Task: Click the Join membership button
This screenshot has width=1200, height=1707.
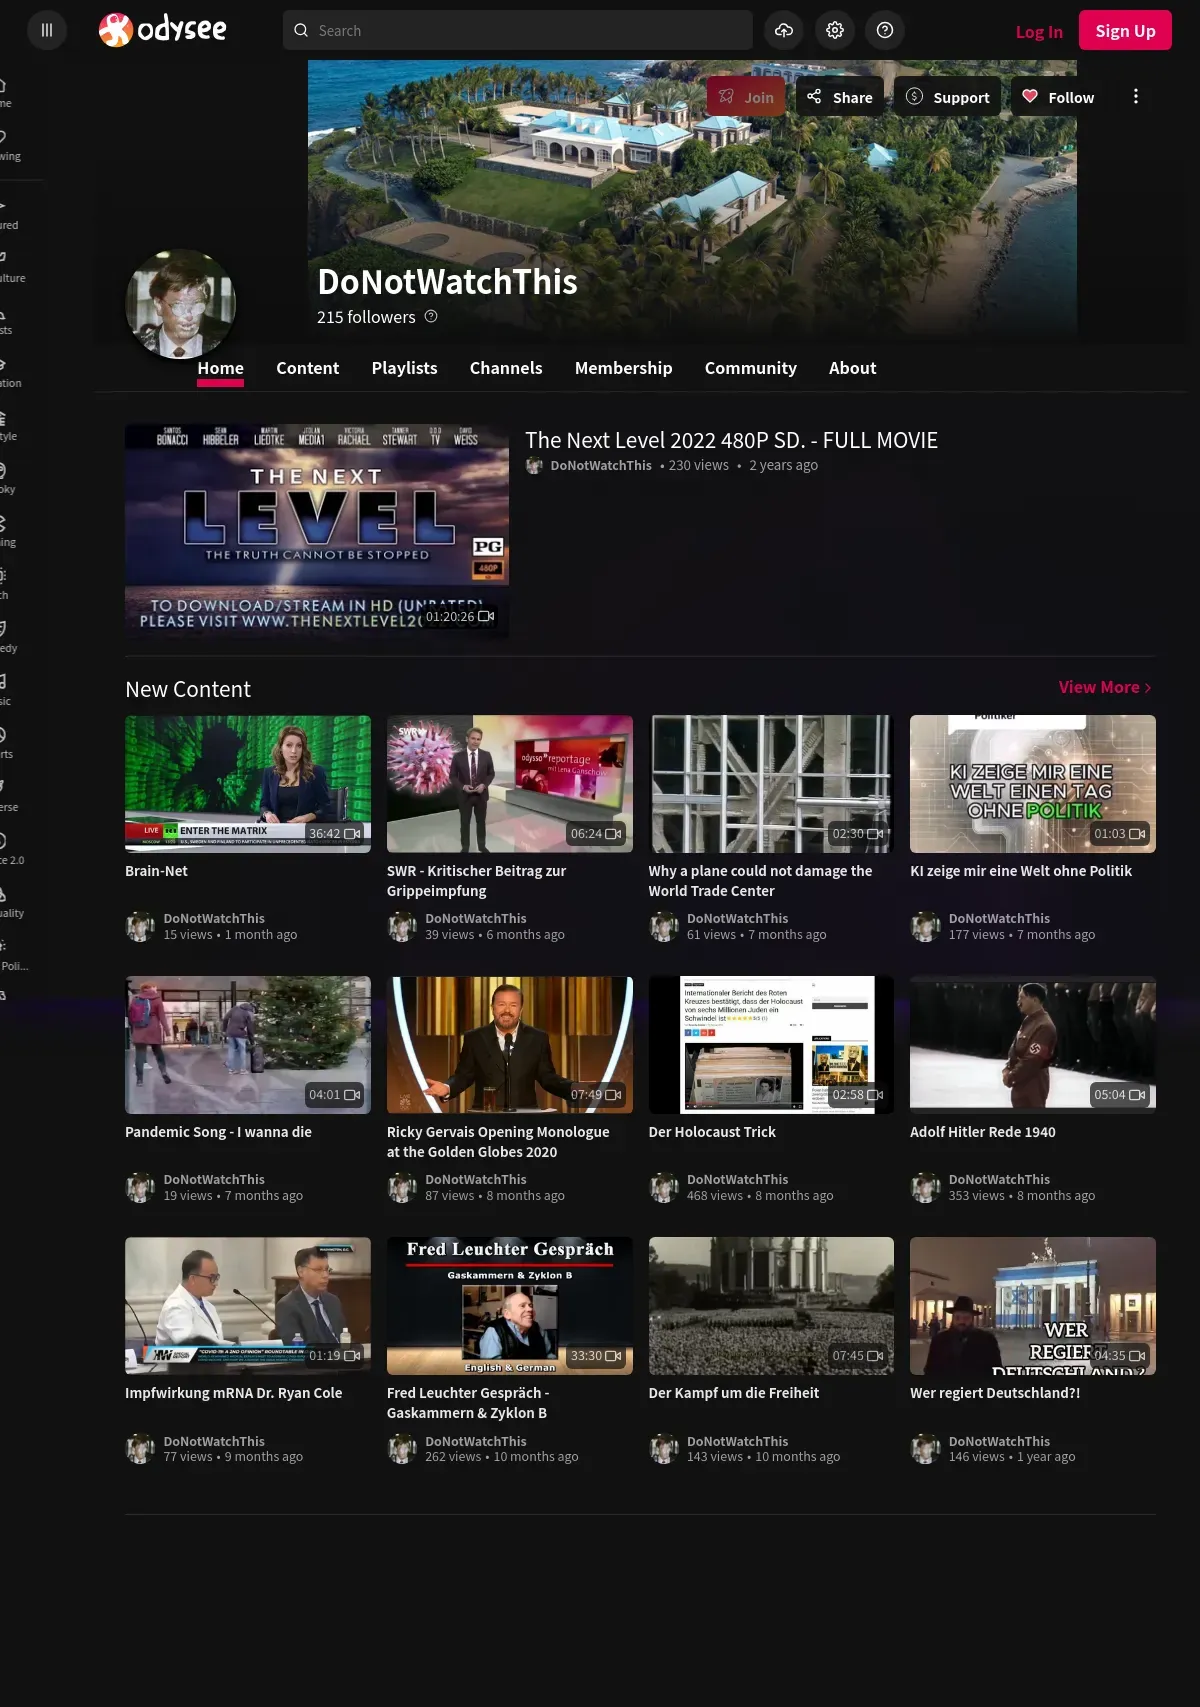Action: click(x=746, y=97)
